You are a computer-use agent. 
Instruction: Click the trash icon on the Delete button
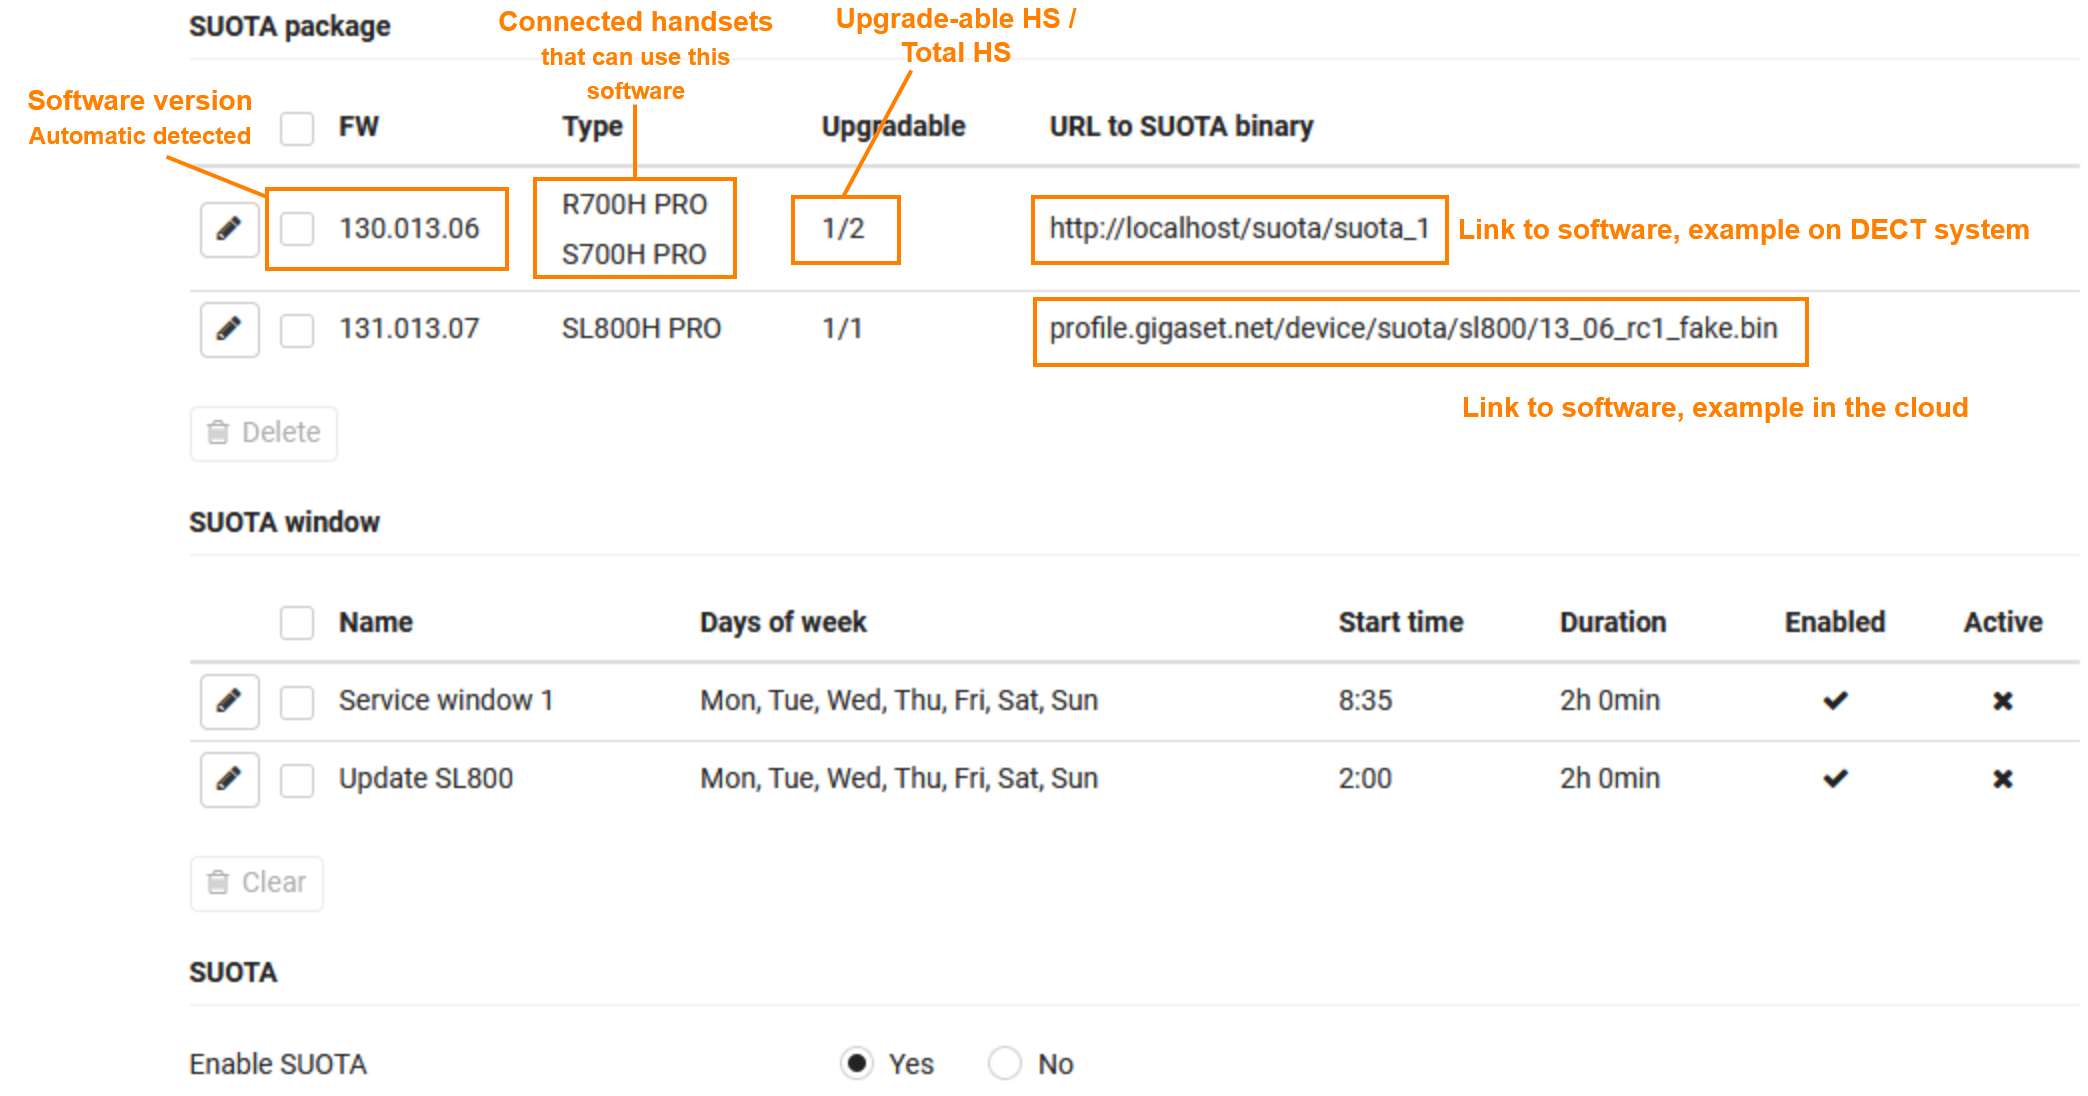[217, 432]
